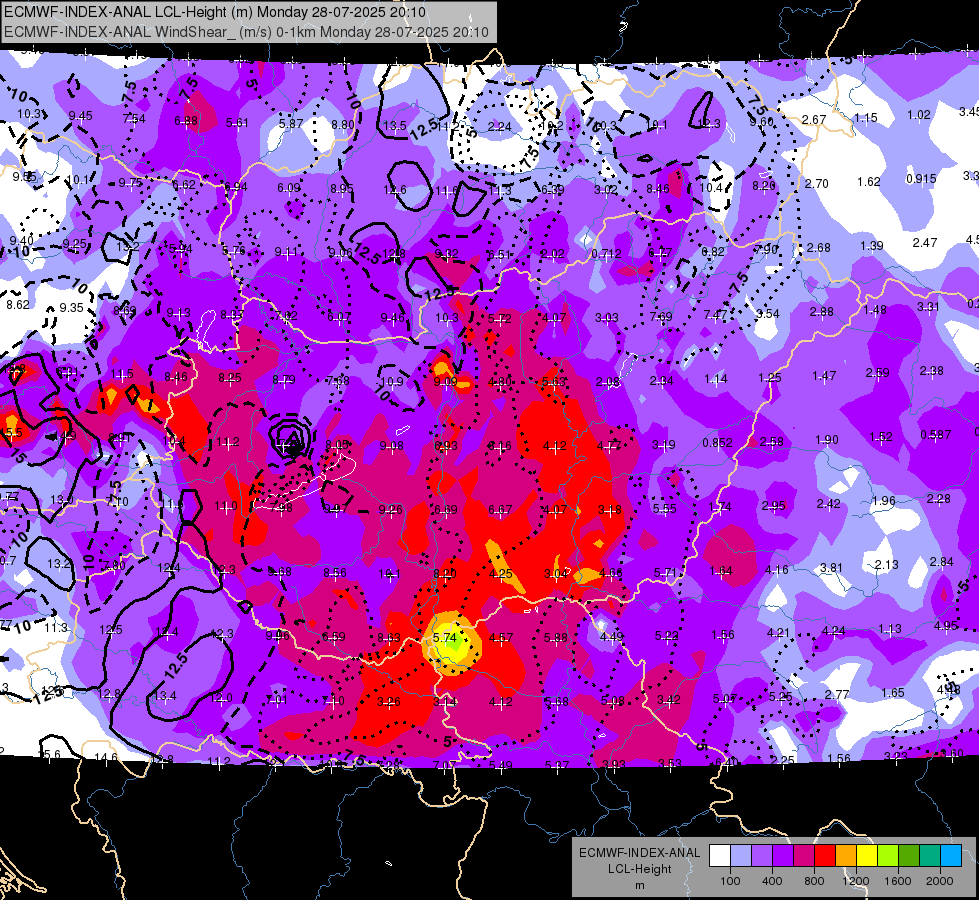Click the legend label '1200'
The image size is (979, 900).
856,881
